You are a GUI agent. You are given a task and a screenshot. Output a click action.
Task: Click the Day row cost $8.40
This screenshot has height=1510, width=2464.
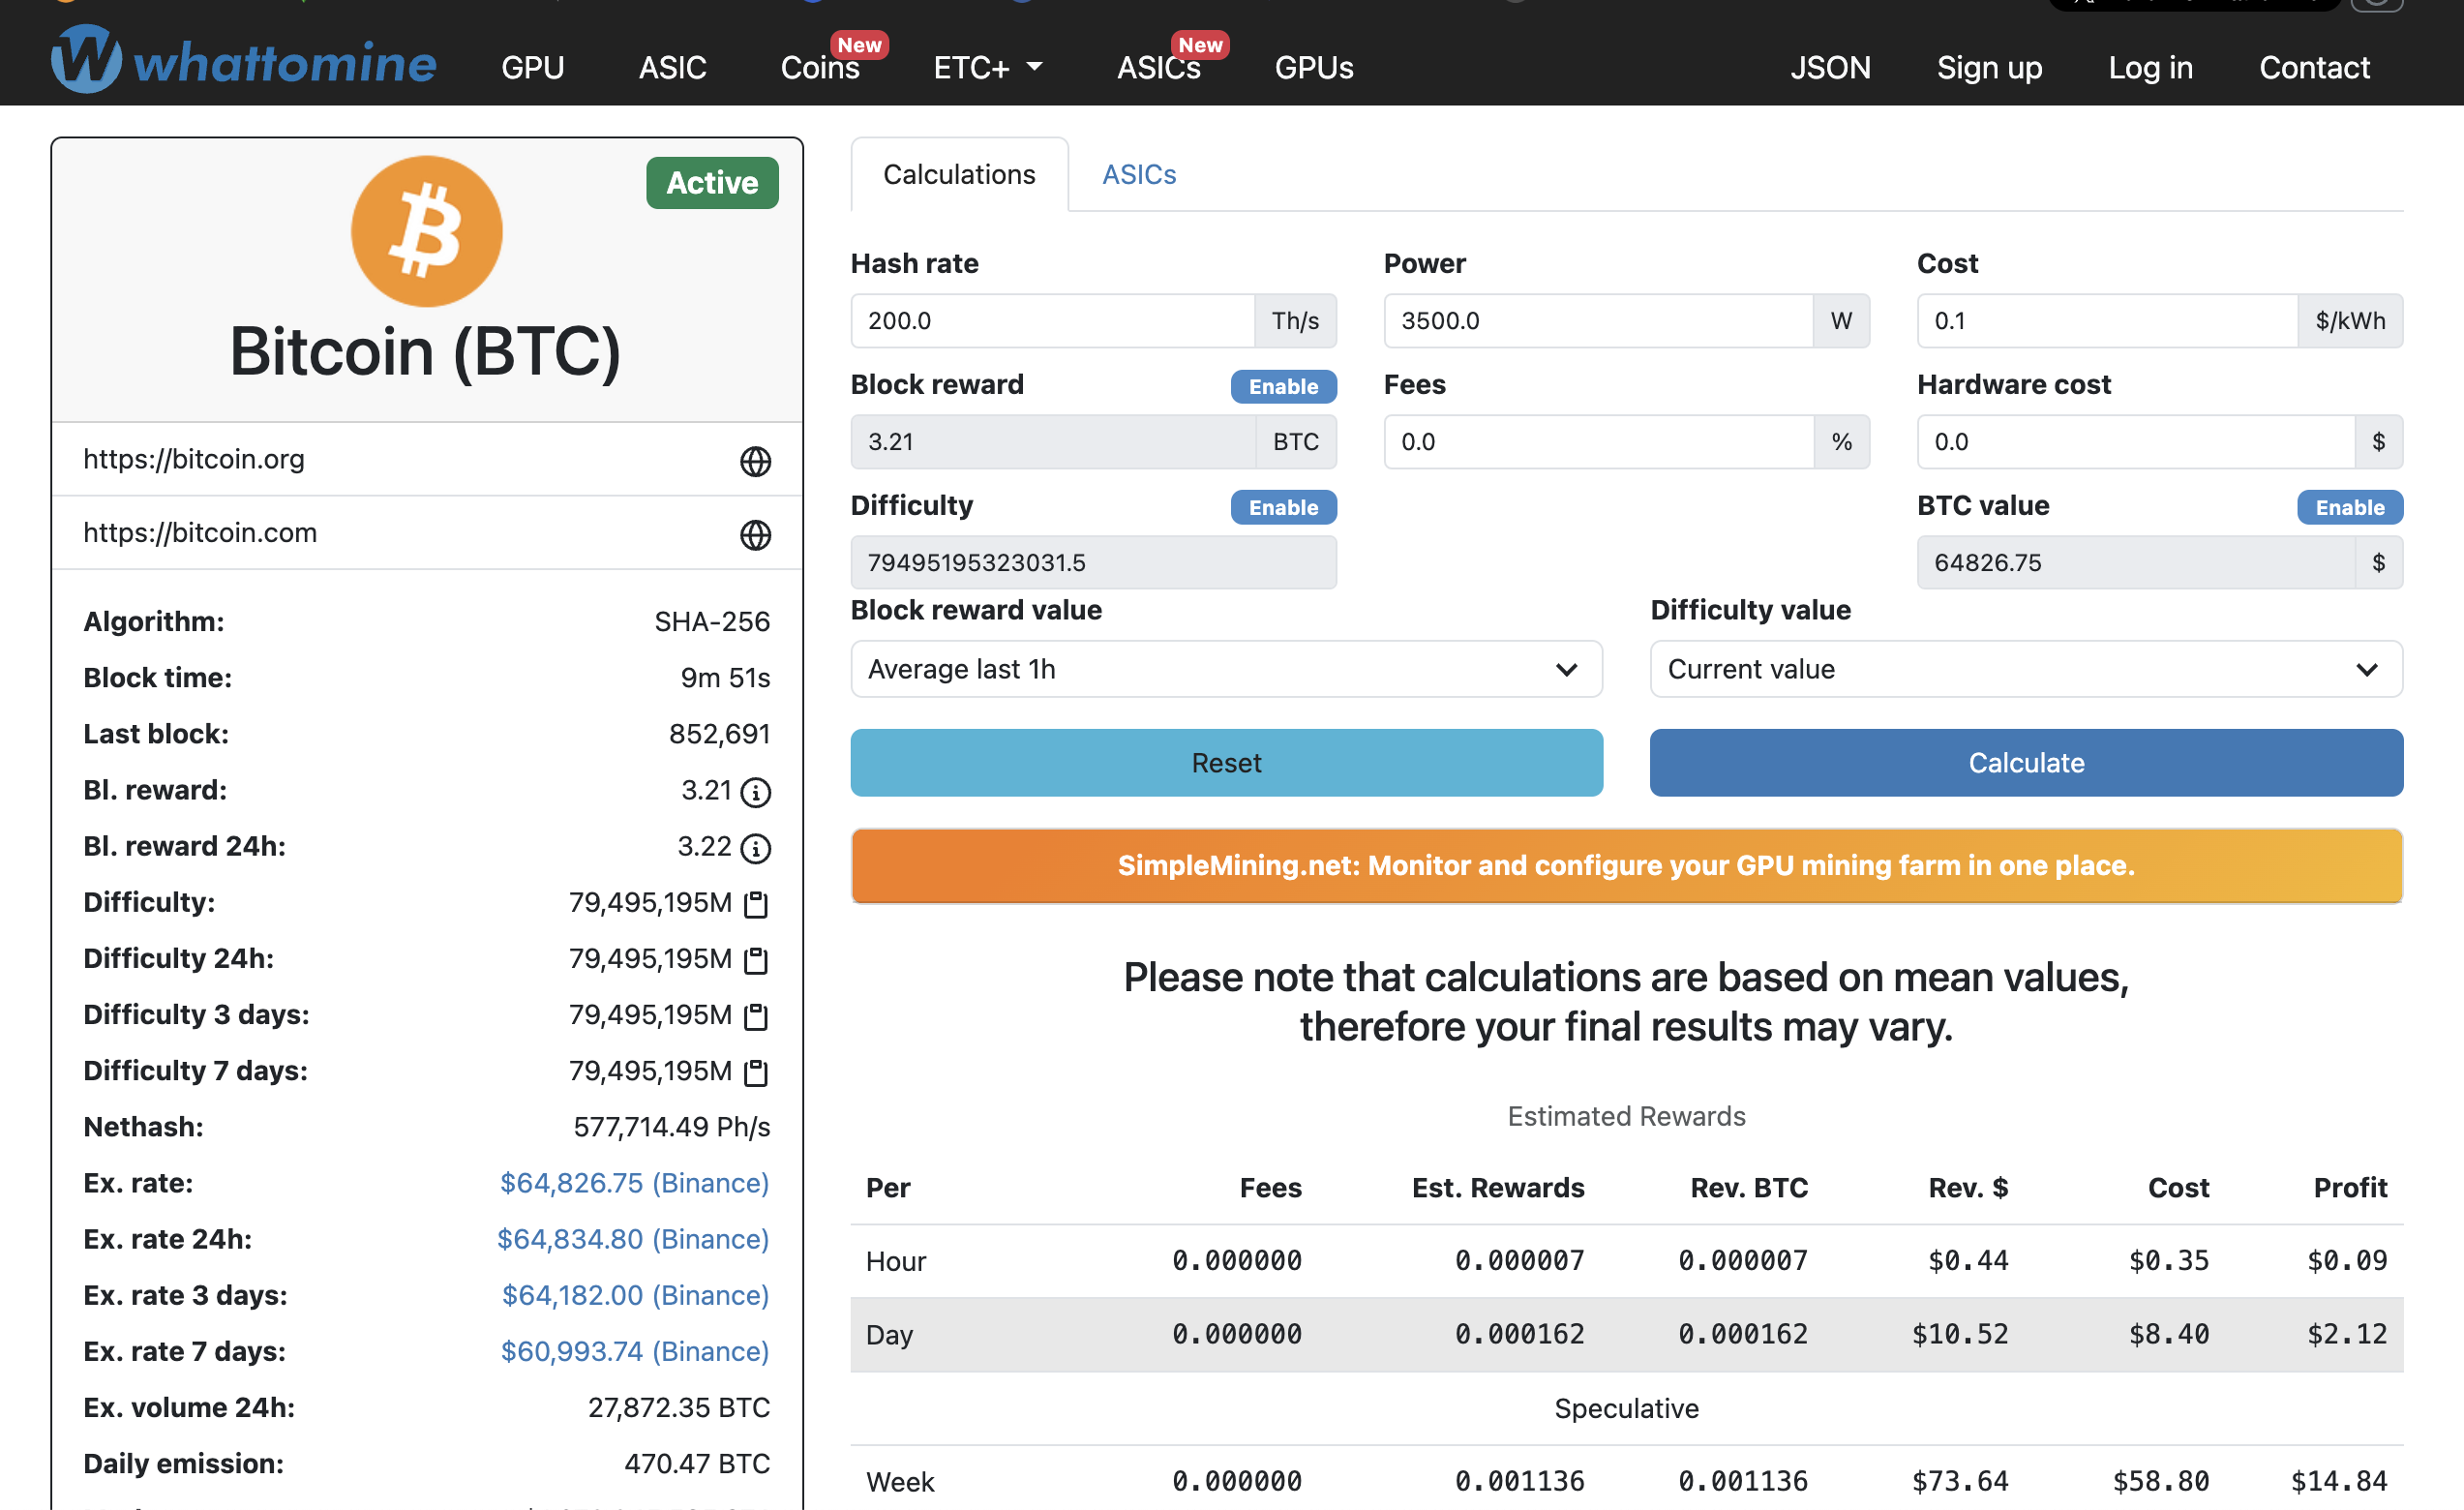2168,1334
